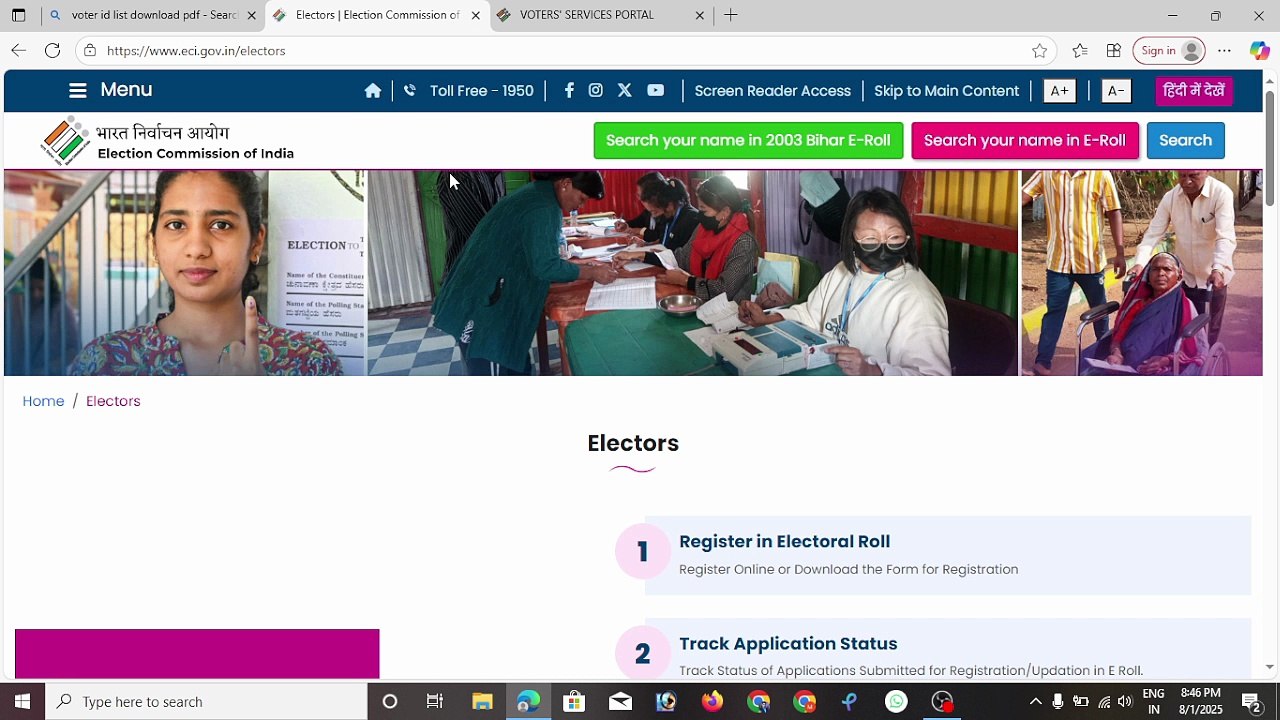Open the ECI Facebook page icon
This screenshot has height=720, width=1280.
click(x=569, y=90)
